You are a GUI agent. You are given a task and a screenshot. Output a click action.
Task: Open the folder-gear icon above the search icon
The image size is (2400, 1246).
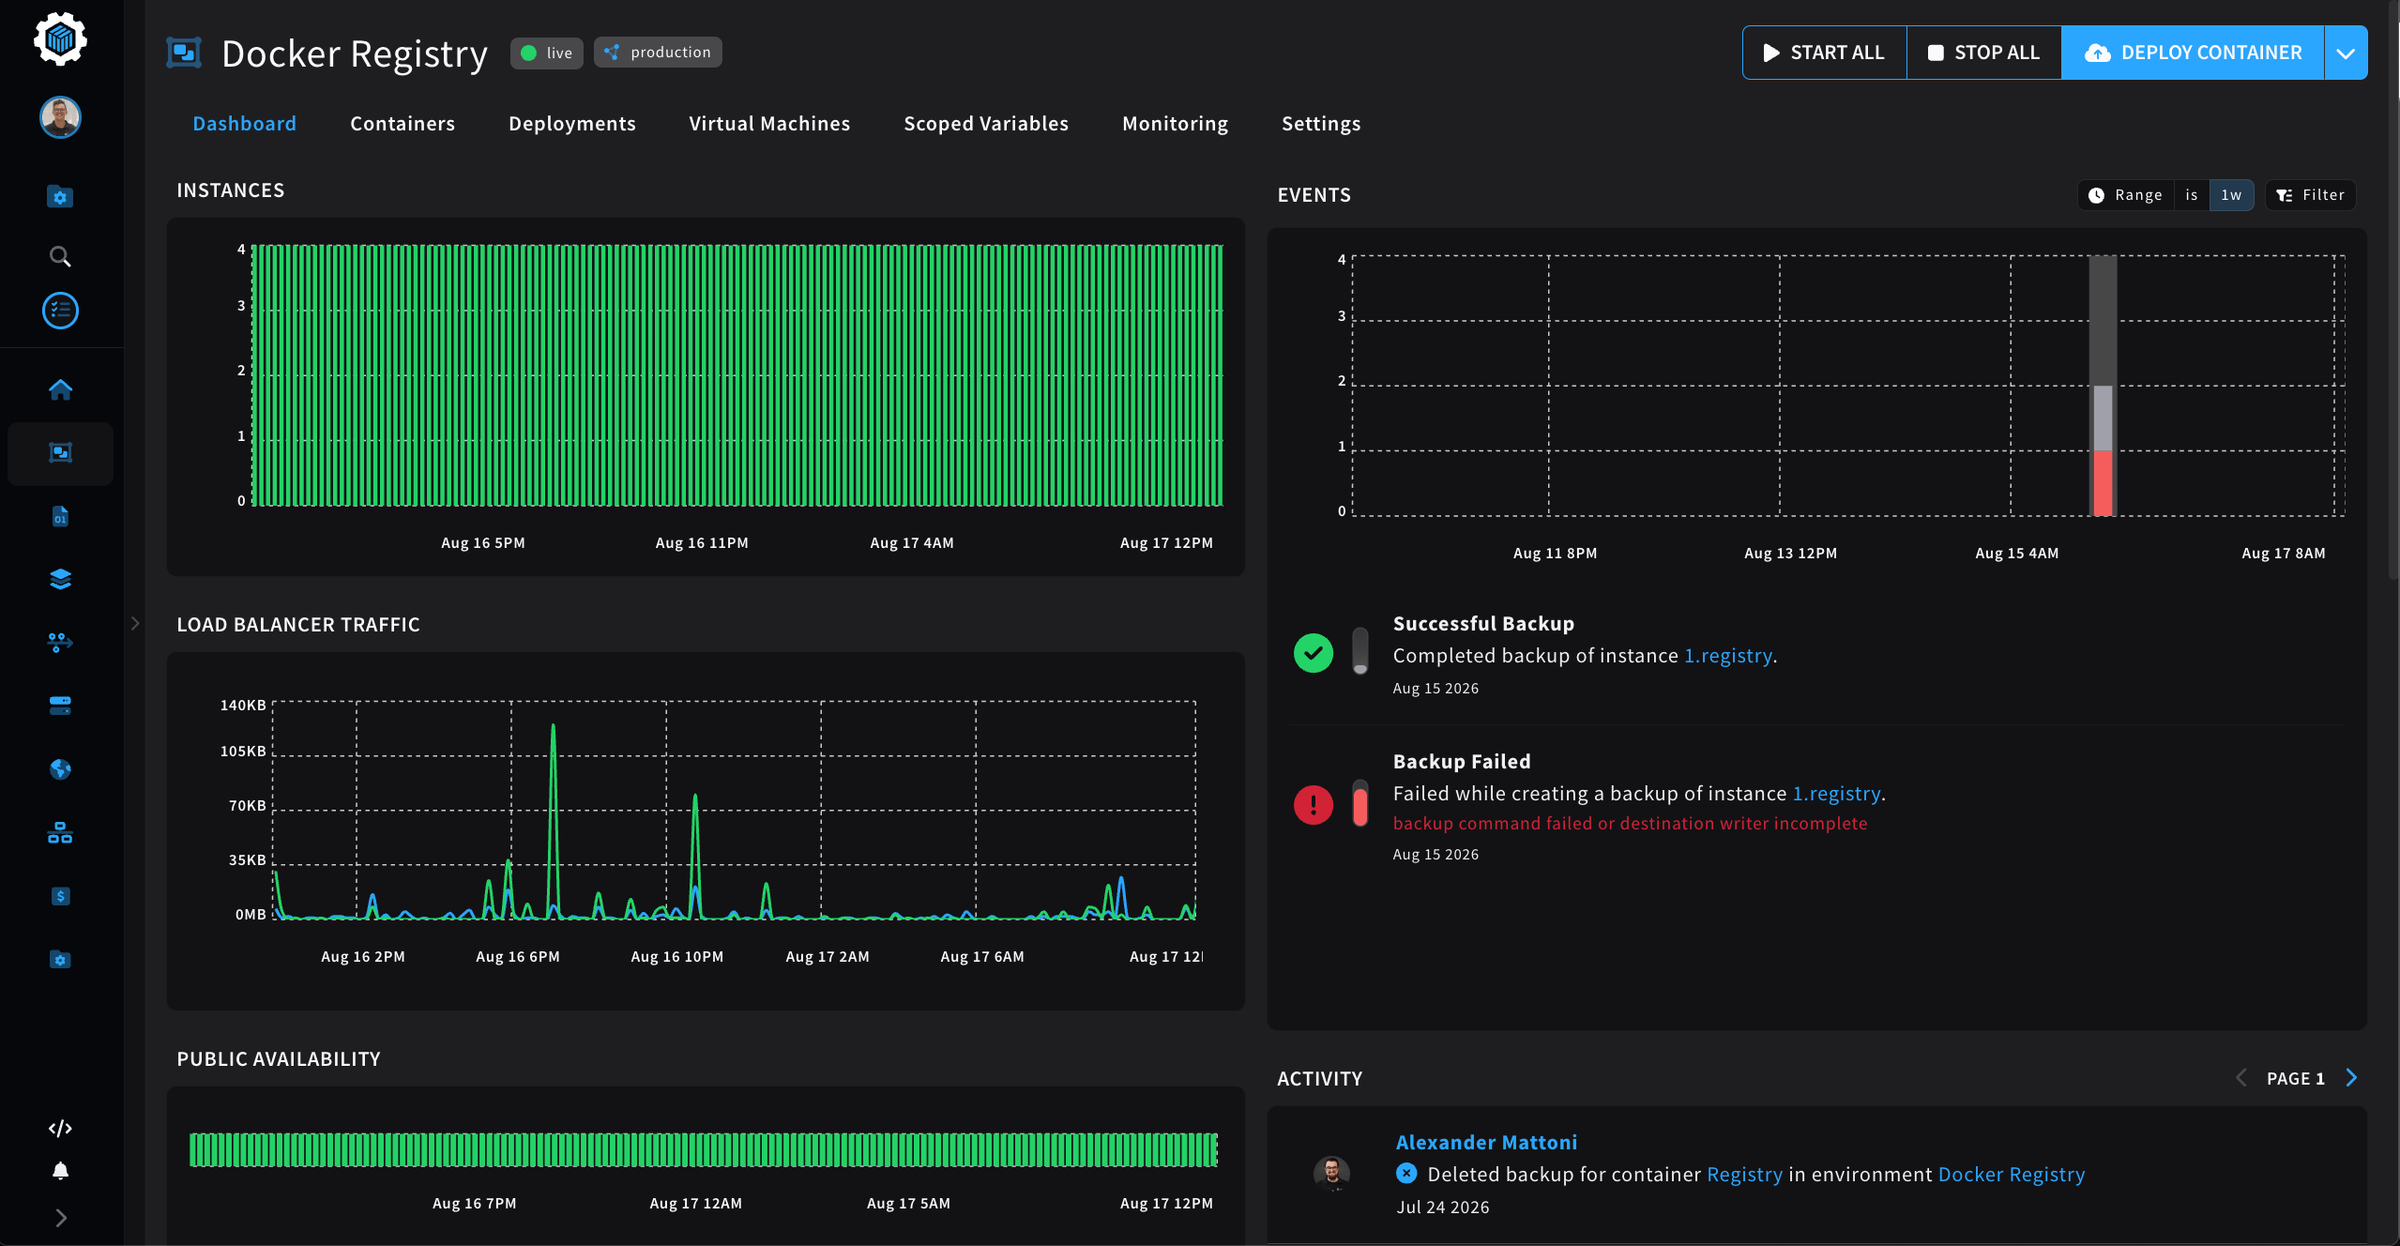click(60, 197)
